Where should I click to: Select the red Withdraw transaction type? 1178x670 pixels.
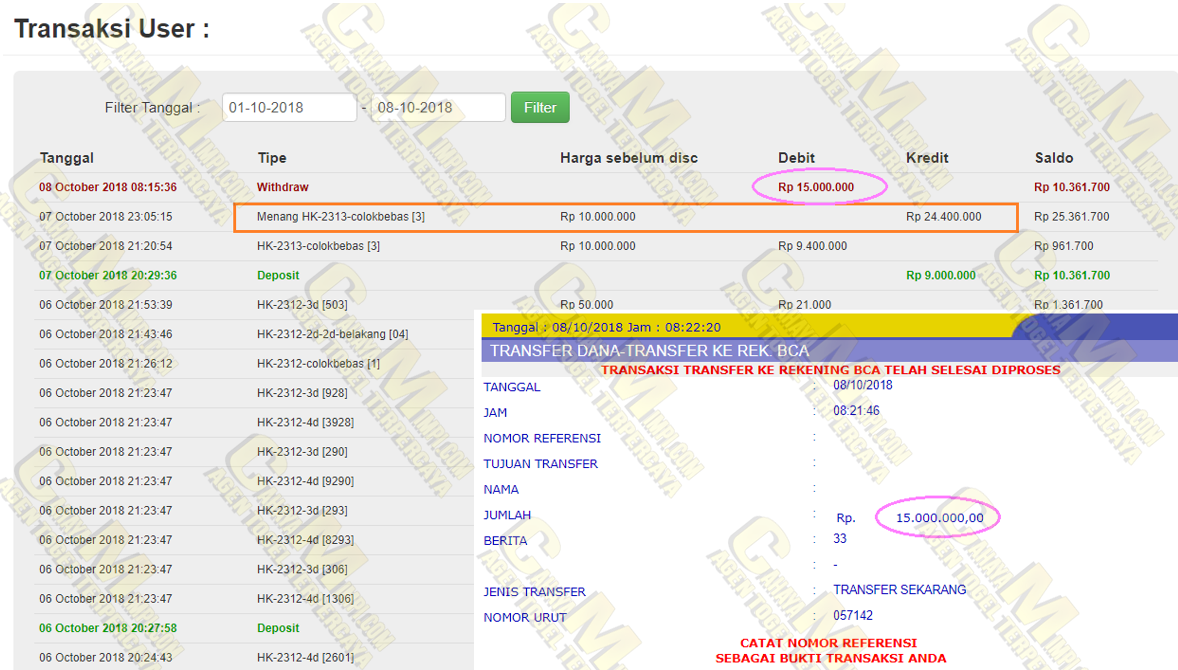(x=282, y=187)
